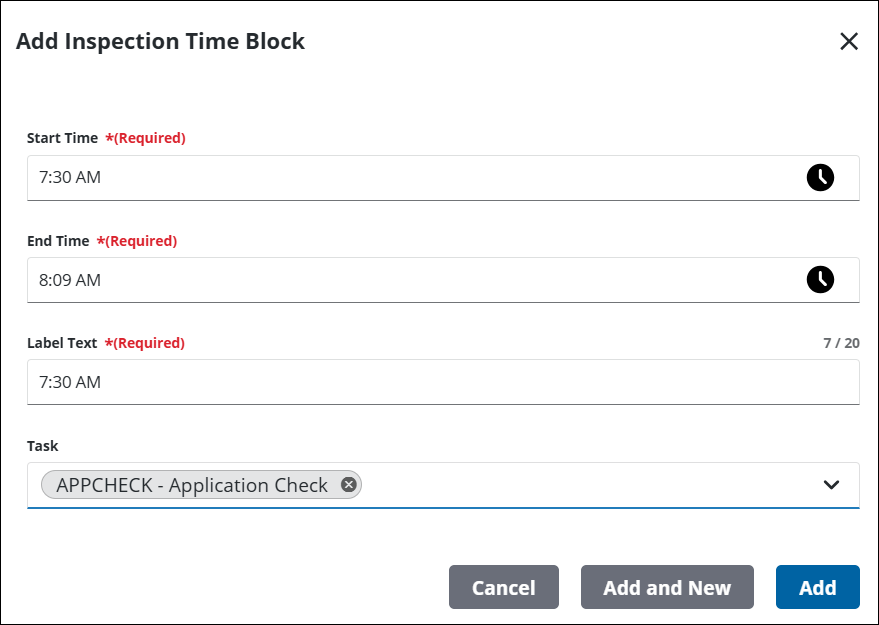Choose Add and New

tap(667, 588)
